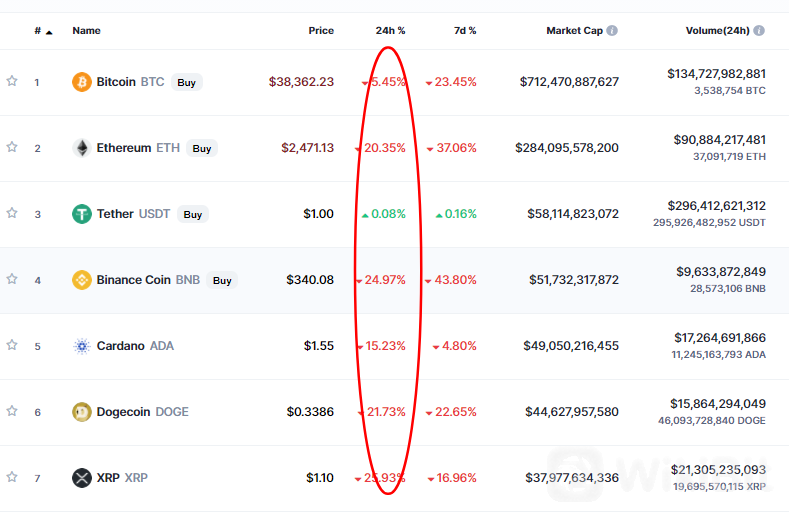
Task: Sort table by 7d % column header
Action: click(x=464, y=31)
